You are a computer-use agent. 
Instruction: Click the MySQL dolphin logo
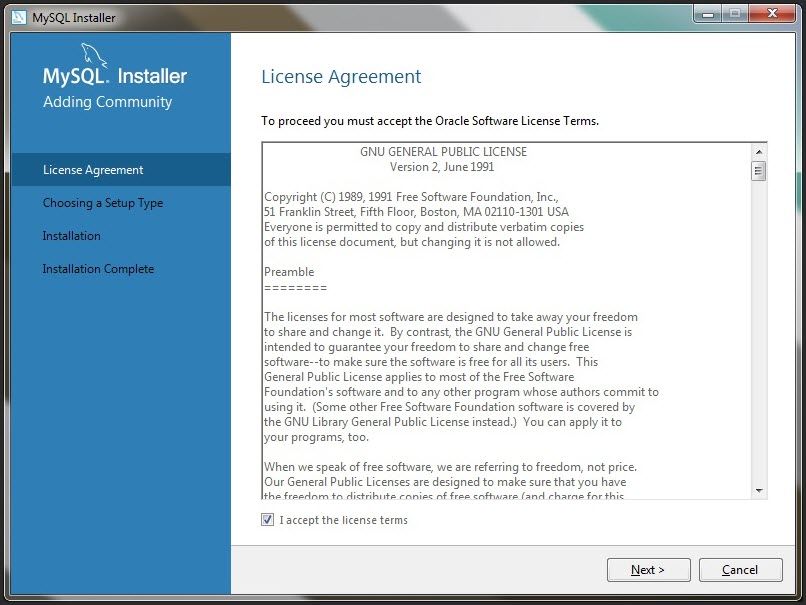[x=94, y=55]
